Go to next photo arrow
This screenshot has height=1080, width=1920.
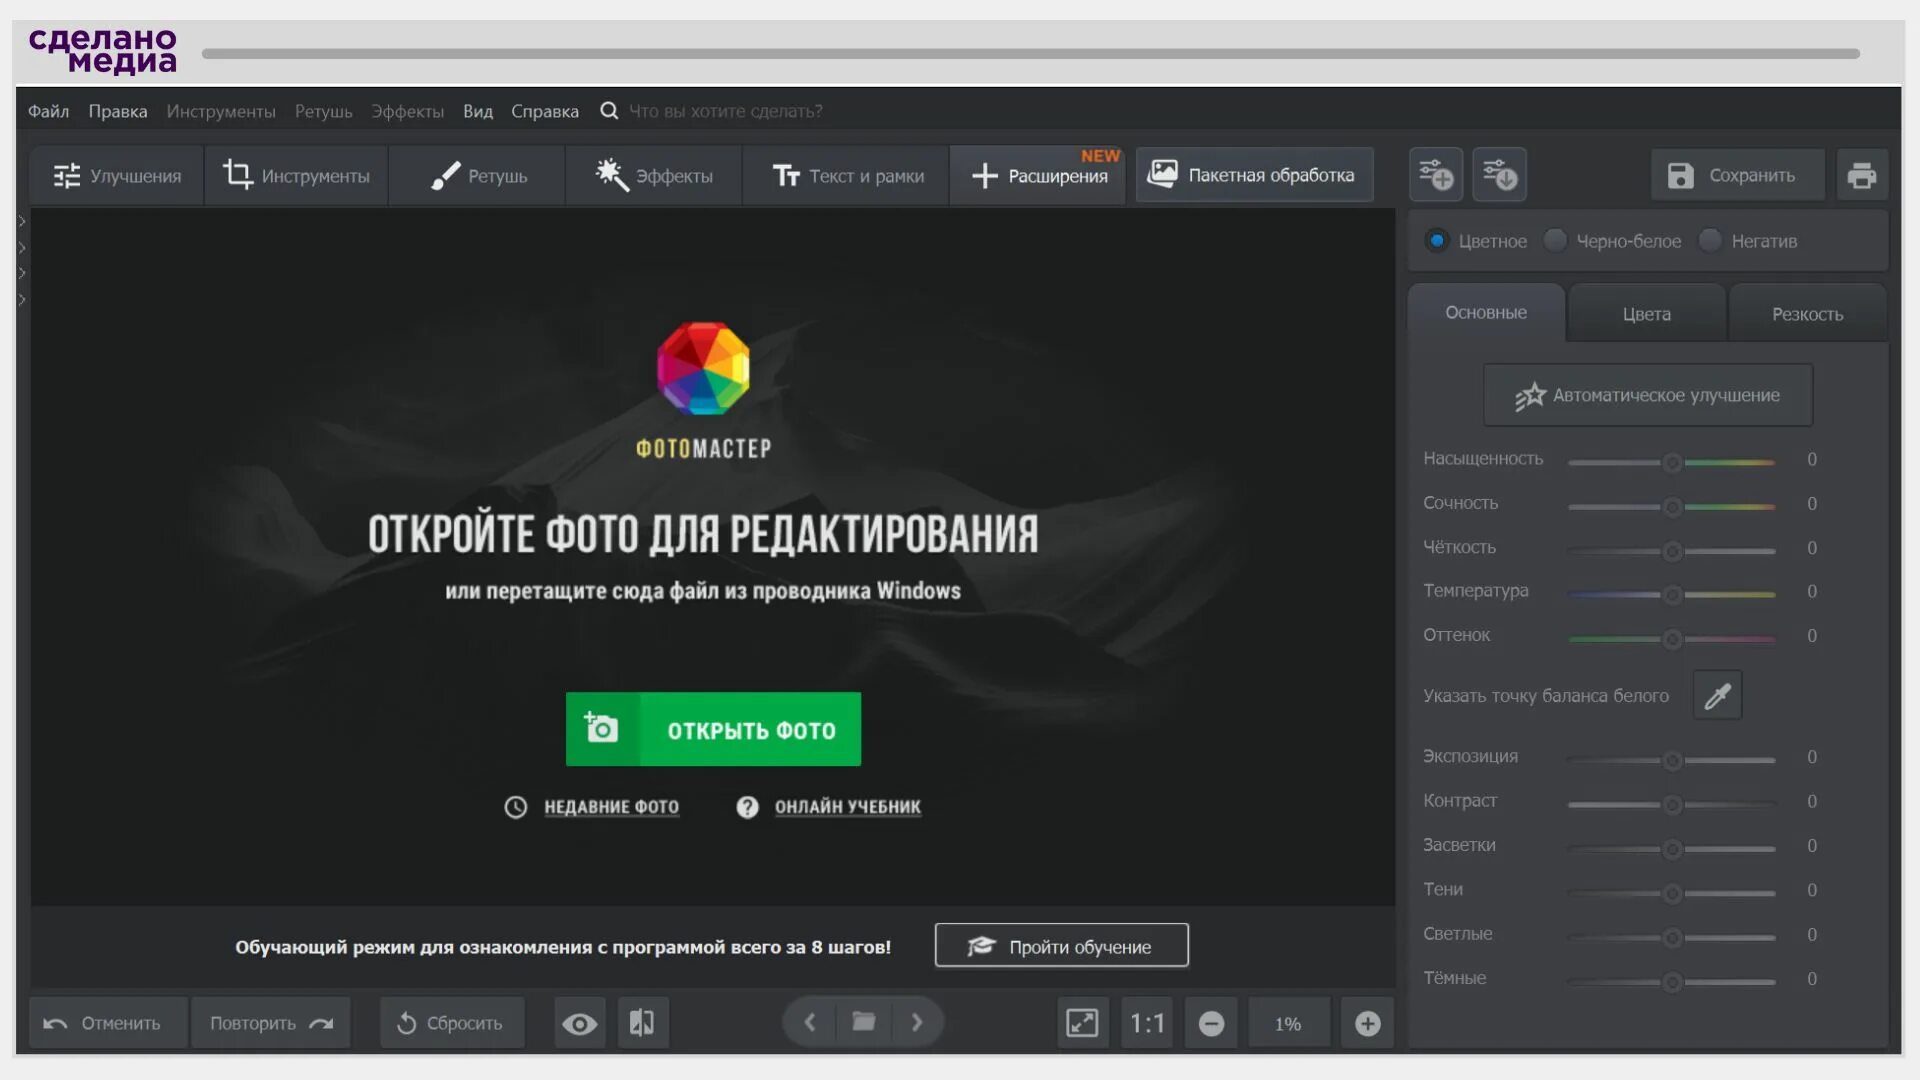[917, 1022]
